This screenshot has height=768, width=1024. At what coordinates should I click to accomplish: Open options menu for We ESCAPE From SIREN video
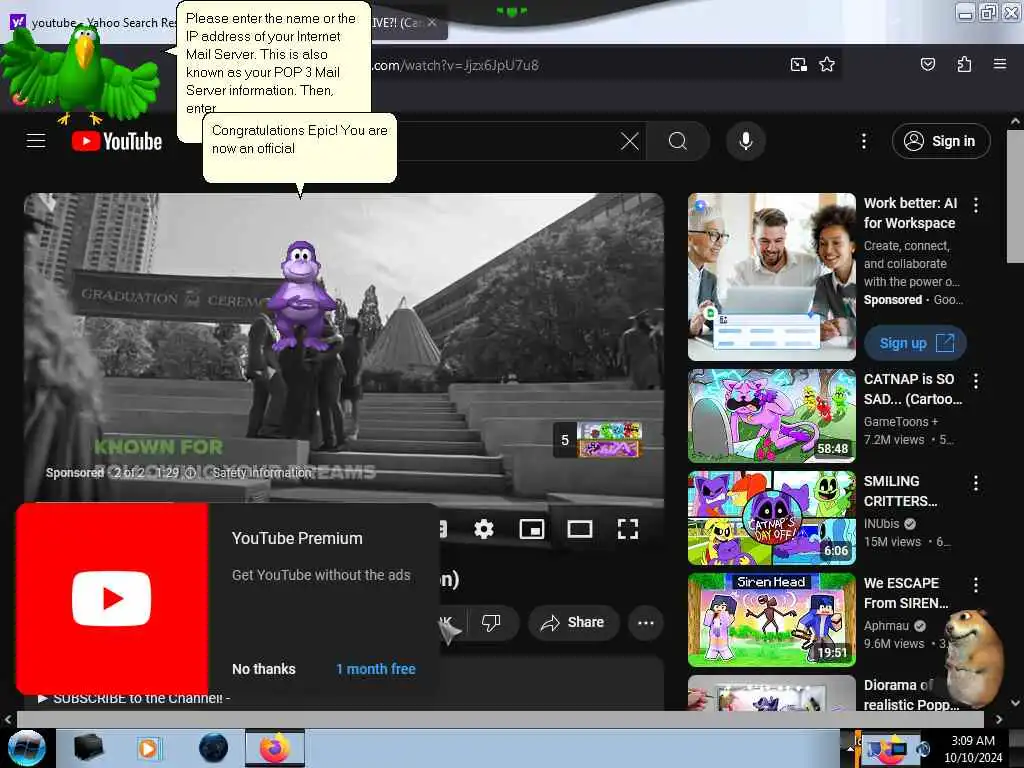pyautogui.click(x=976, y=585)
